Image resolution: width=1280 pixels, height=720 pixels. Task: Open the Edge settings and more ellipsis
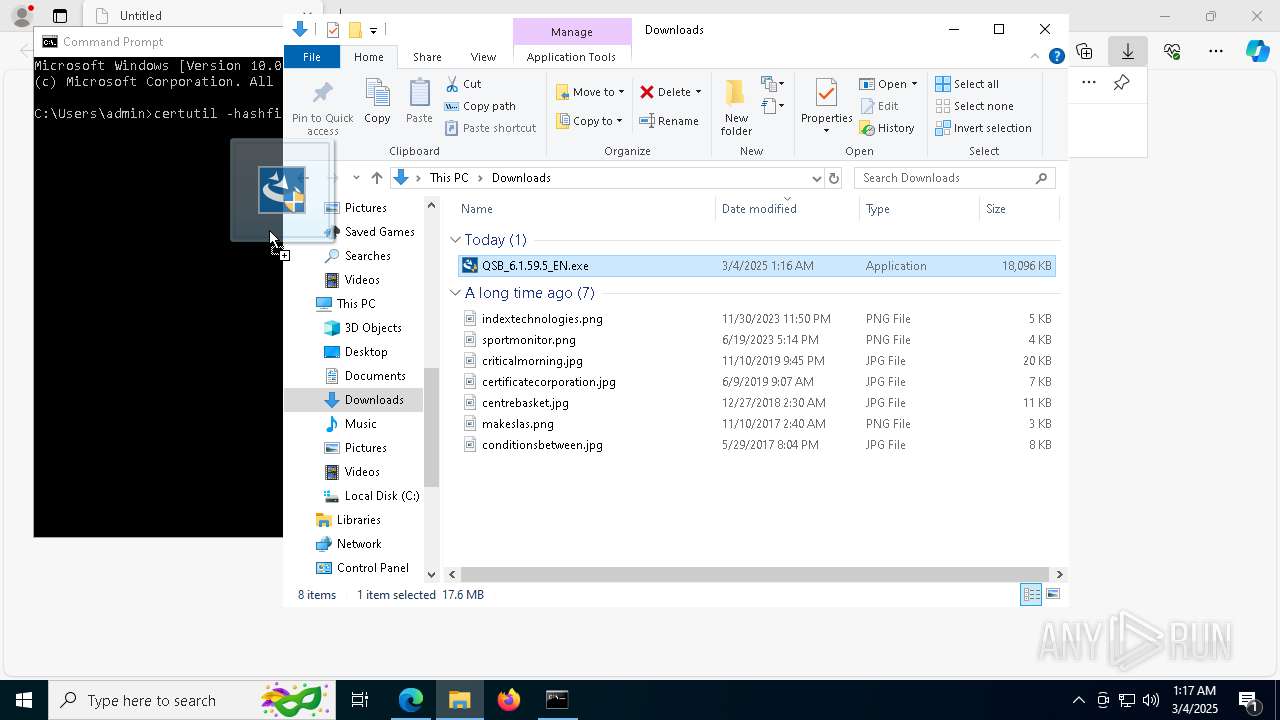(1215, 51)
